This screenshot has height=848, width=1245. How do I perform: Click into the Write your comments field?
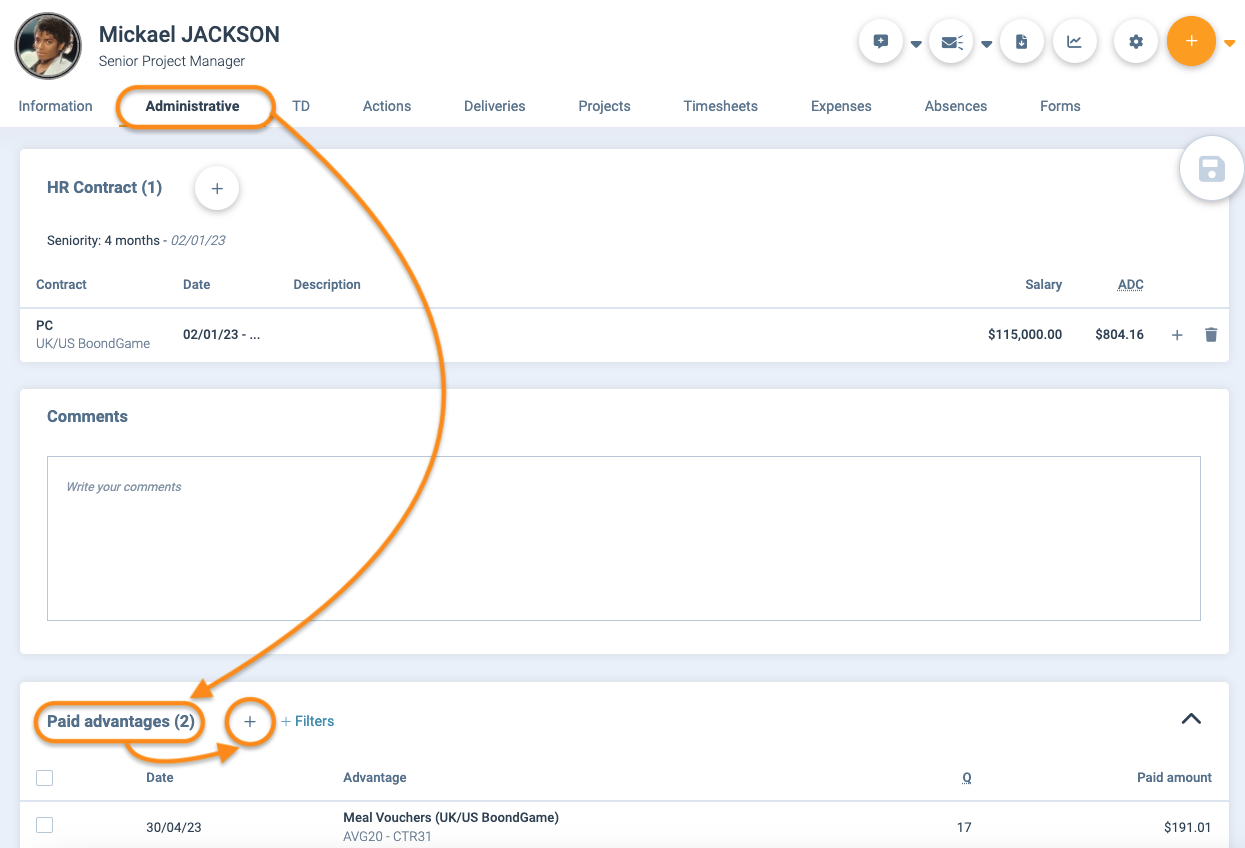coord(623,538)
